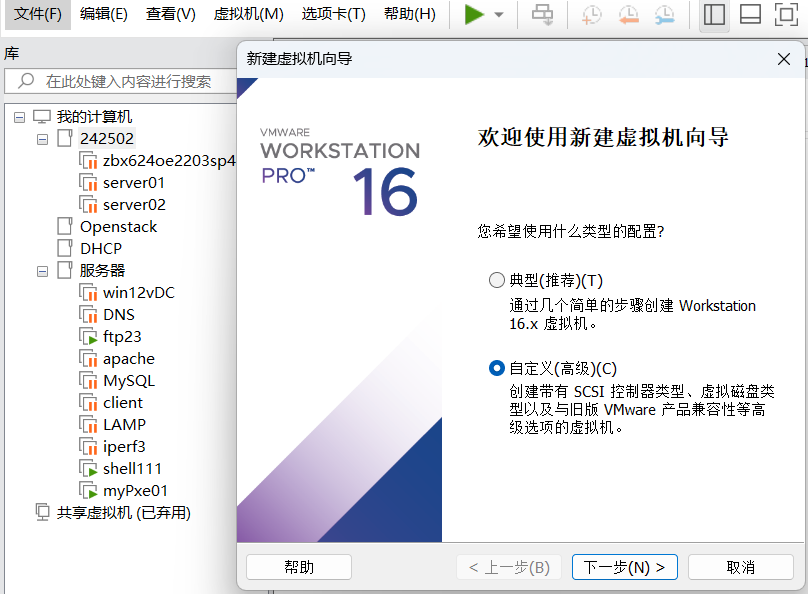This screenshot has height=594, width=808.
Task: Click the zbx624oe2203sp4 VM icon
Action: (x=88, y=161)
